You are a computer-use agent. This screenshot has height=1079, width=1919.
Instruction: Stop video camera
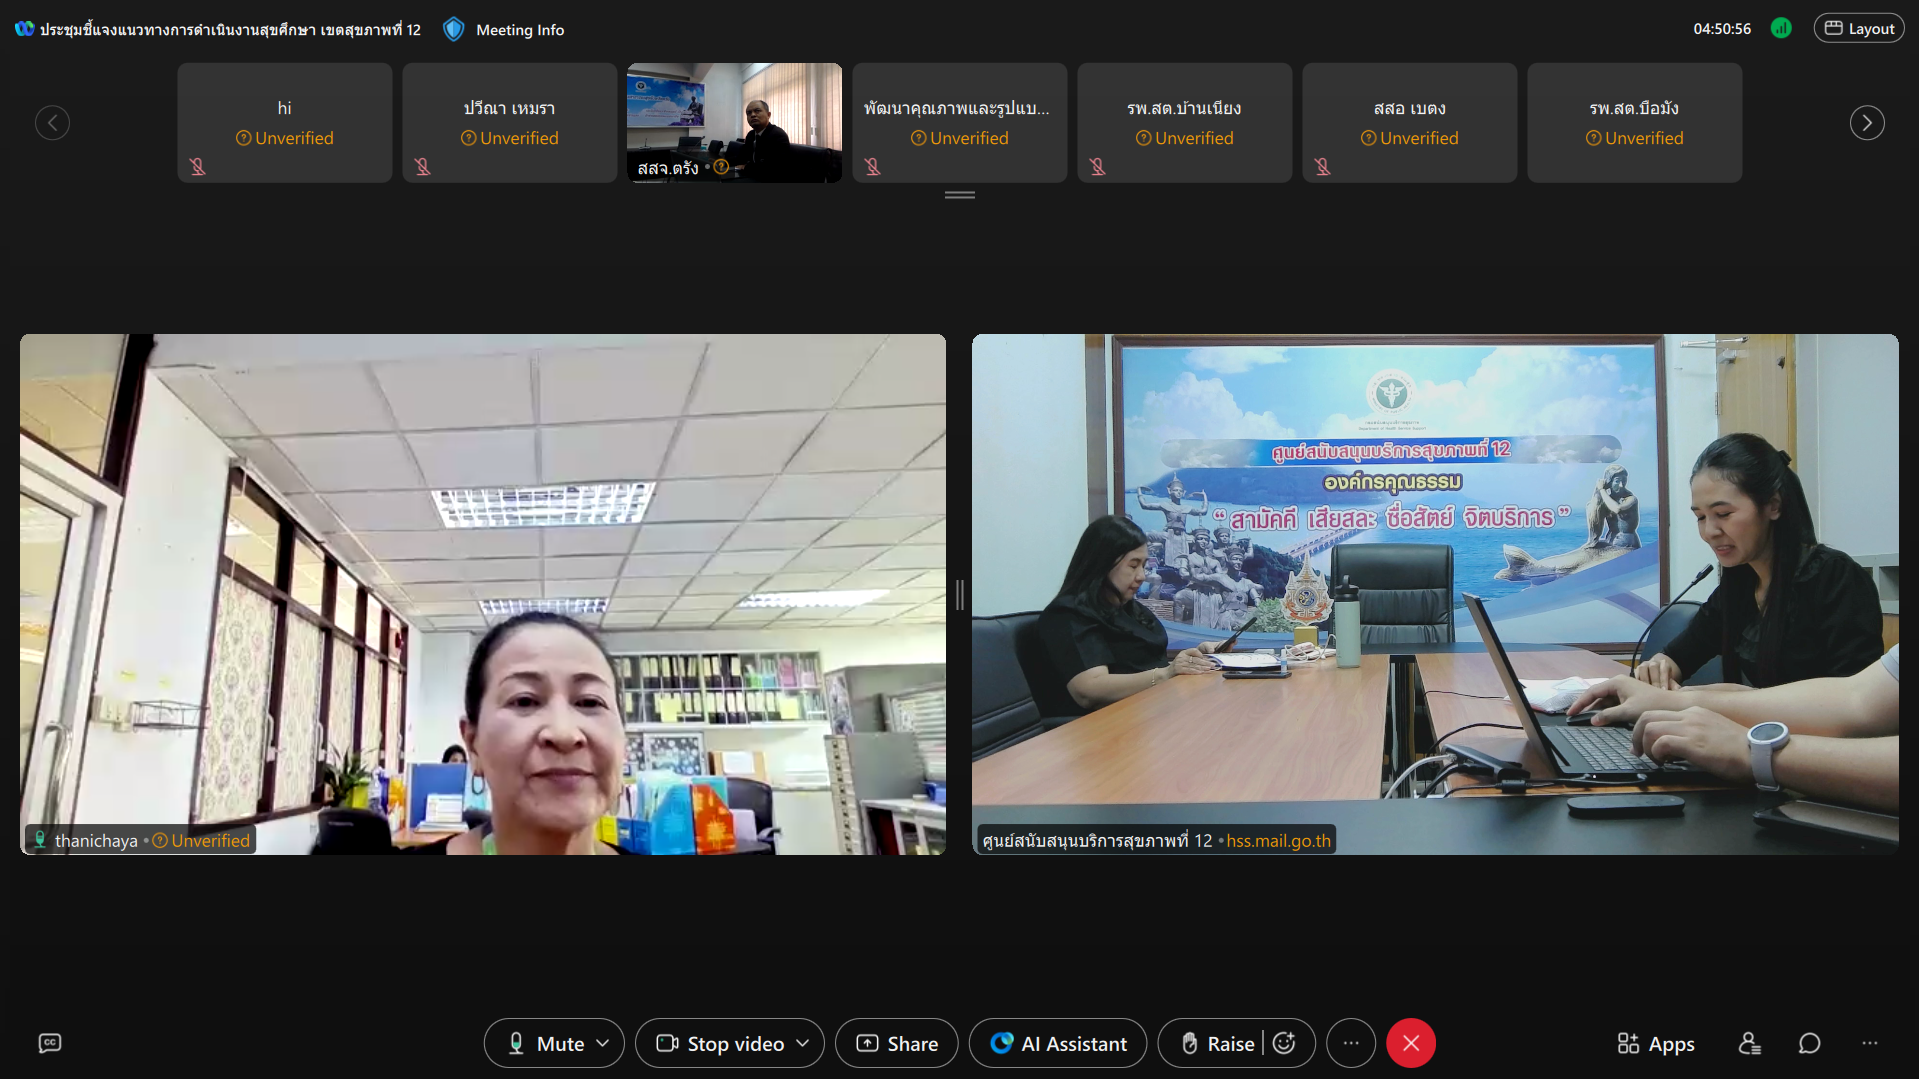tap(720, 1043)
